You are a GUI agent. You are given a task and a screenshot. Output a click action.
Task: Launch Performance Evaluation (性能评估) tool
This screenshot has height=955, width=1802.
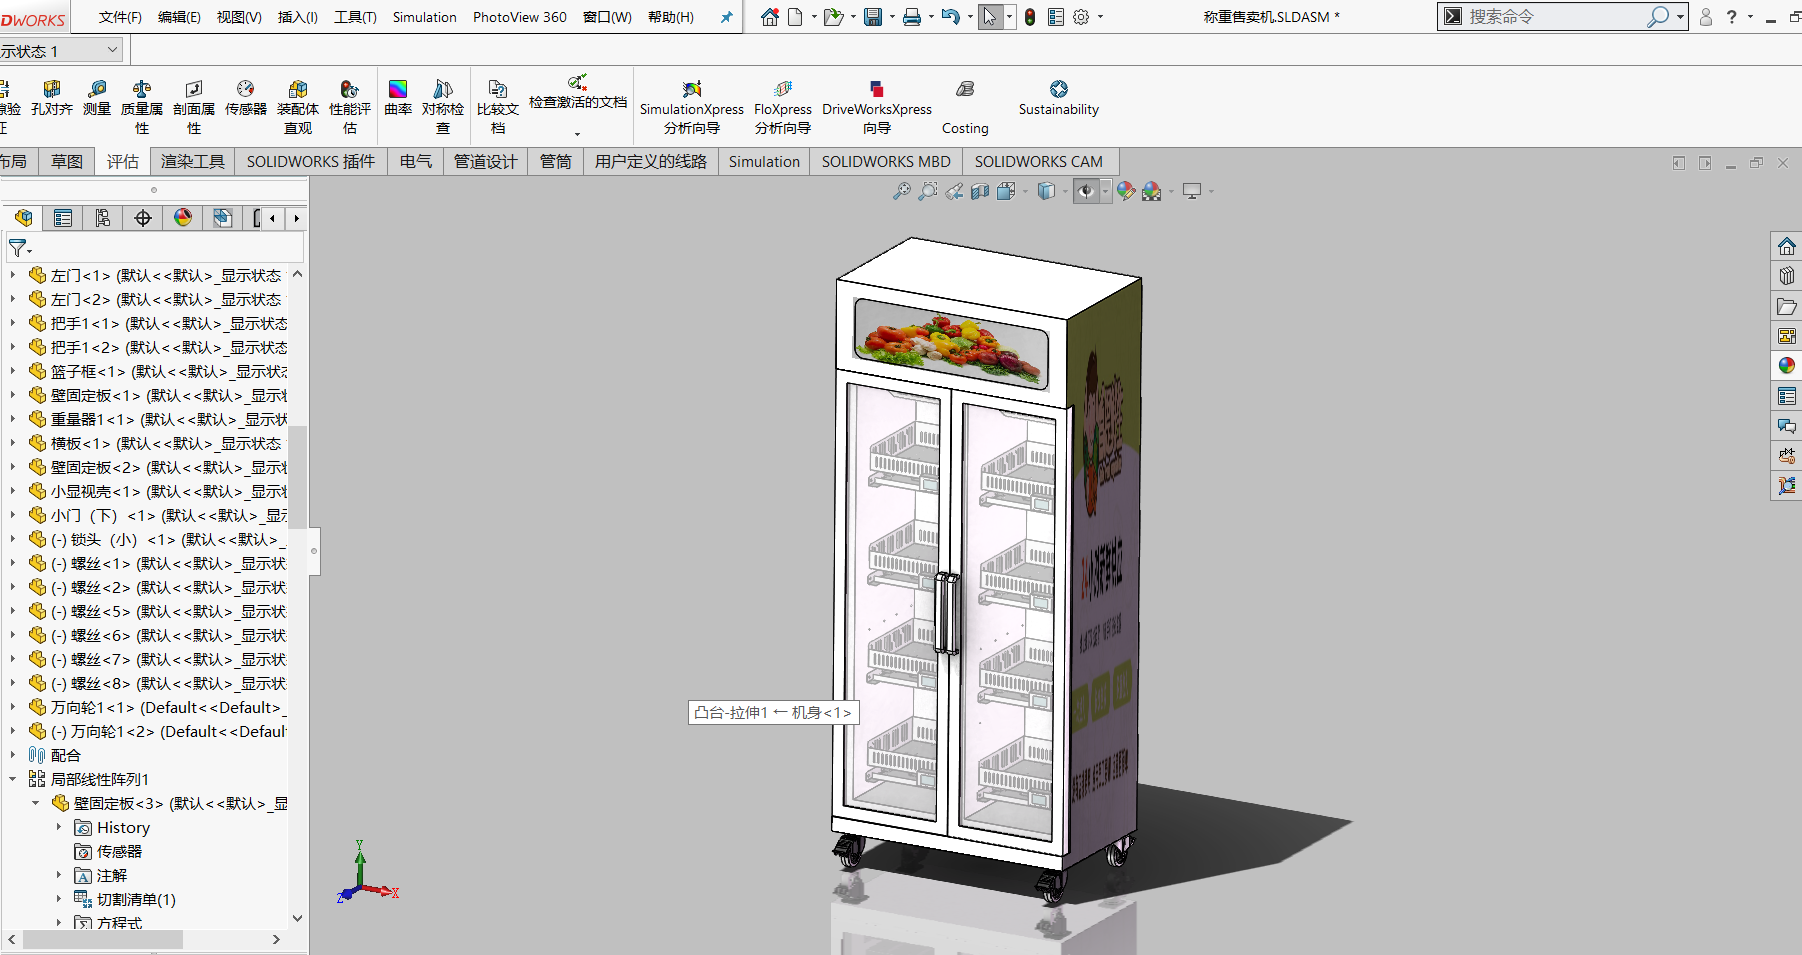coord(350,107)
